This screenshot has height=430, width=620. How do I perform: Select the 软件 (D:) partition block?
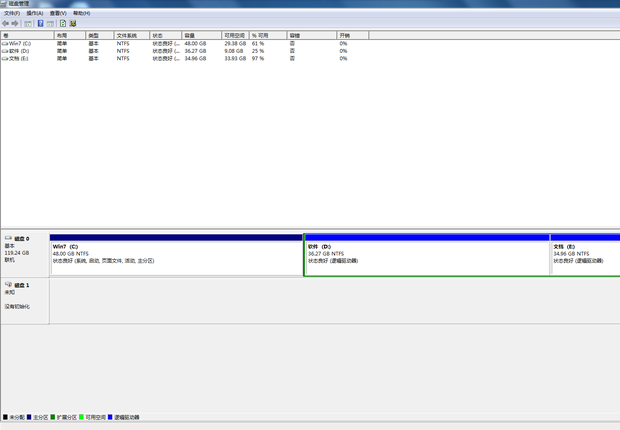tap(427, 258)
